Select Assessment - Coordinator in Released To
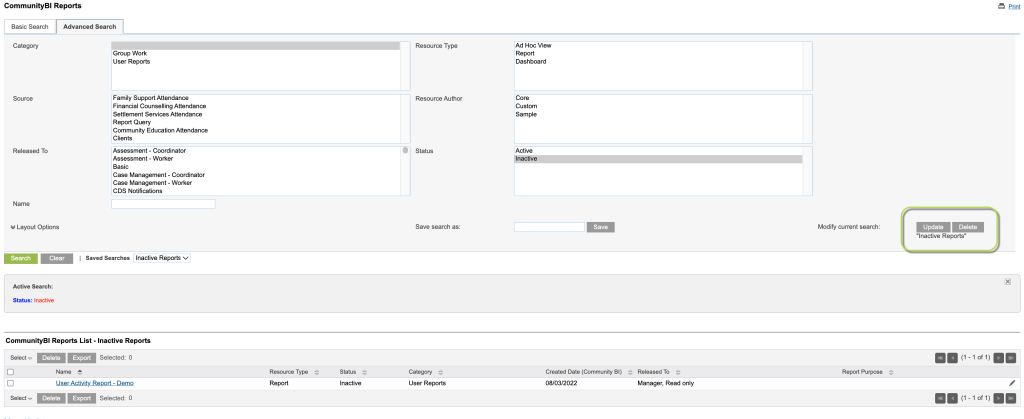This screenshot has width=1024, height=419. pos(256,151)
